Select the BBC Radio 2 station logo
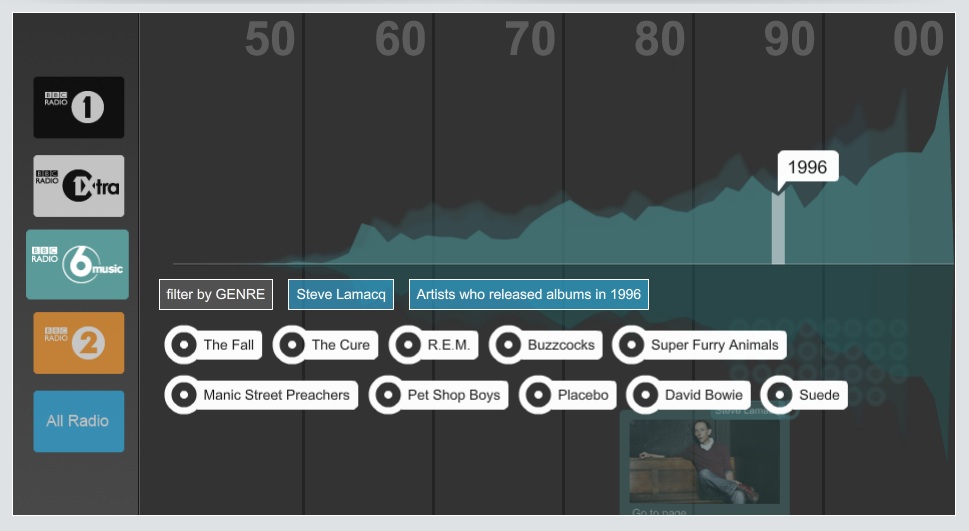 79,343
